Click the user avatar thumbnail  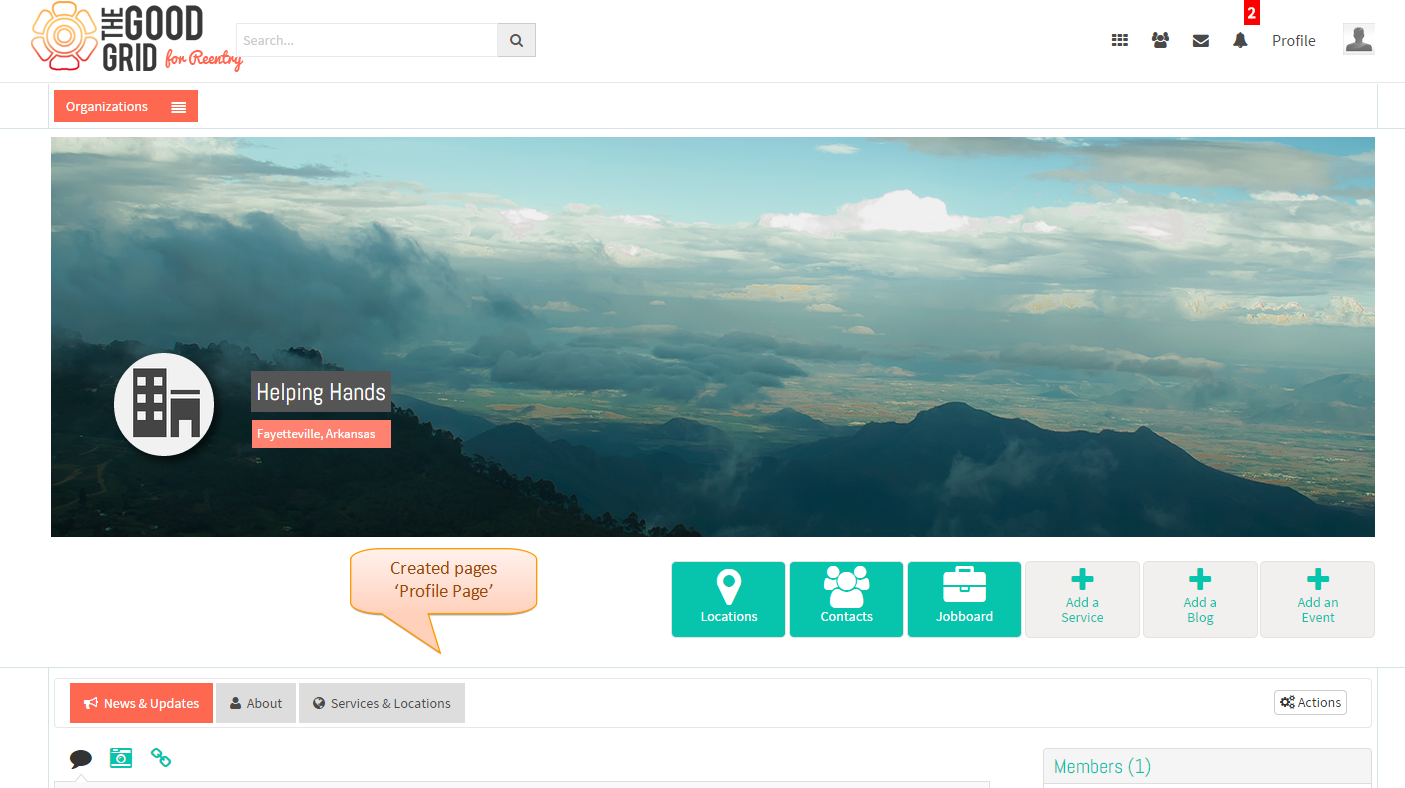pos(1358,39)
